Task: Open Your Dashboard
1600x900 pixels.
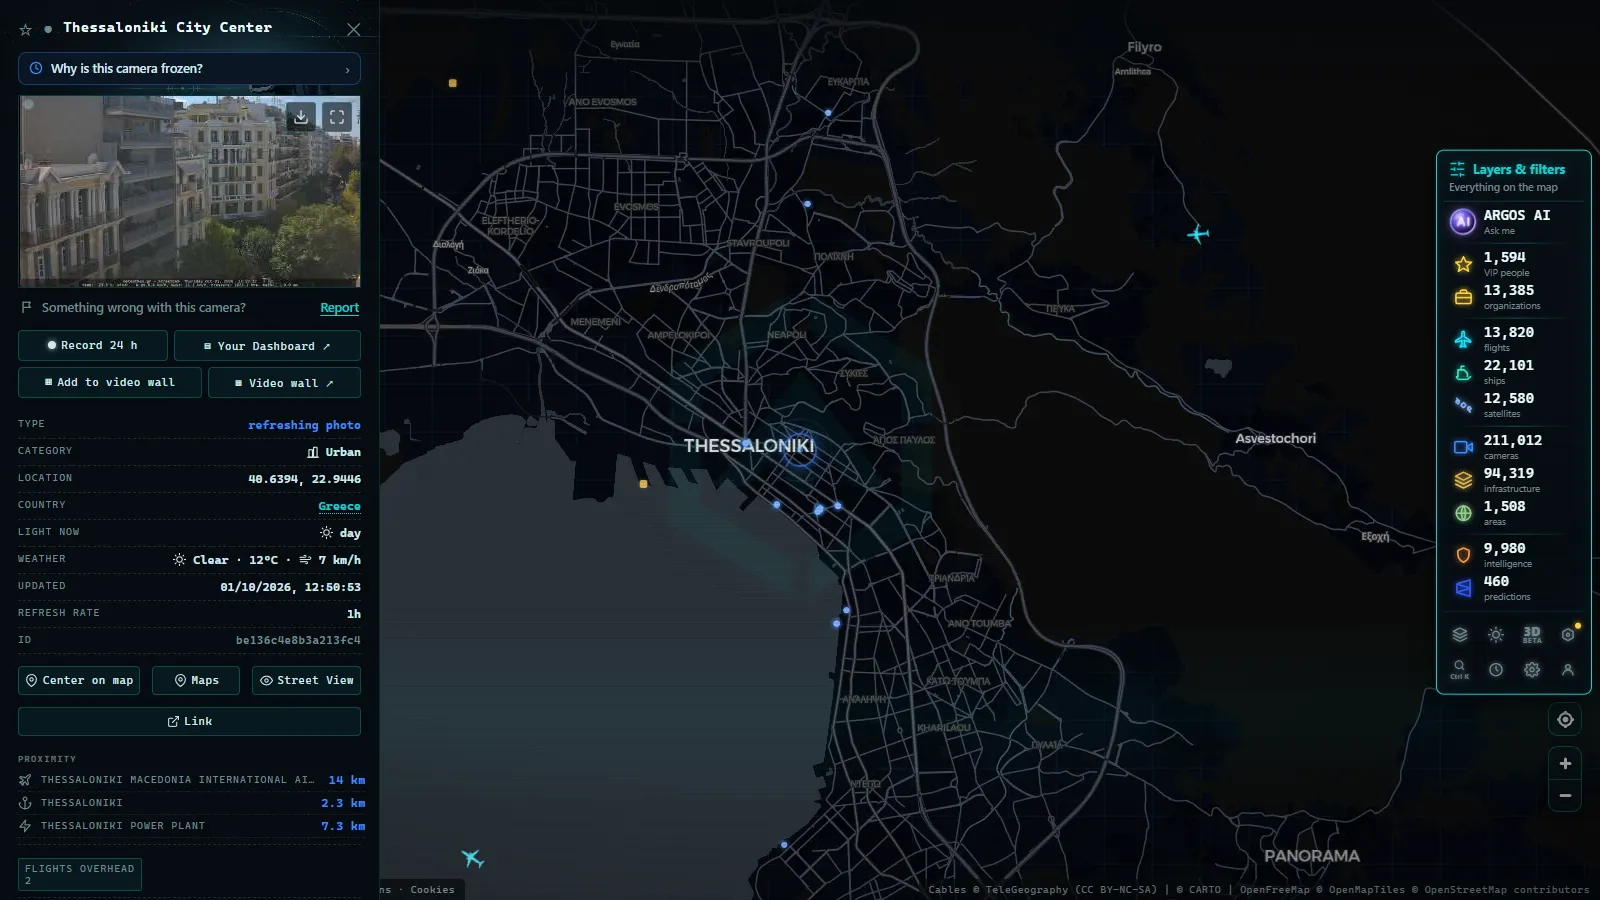Action: pyautogui.click(x=267, y=346)
